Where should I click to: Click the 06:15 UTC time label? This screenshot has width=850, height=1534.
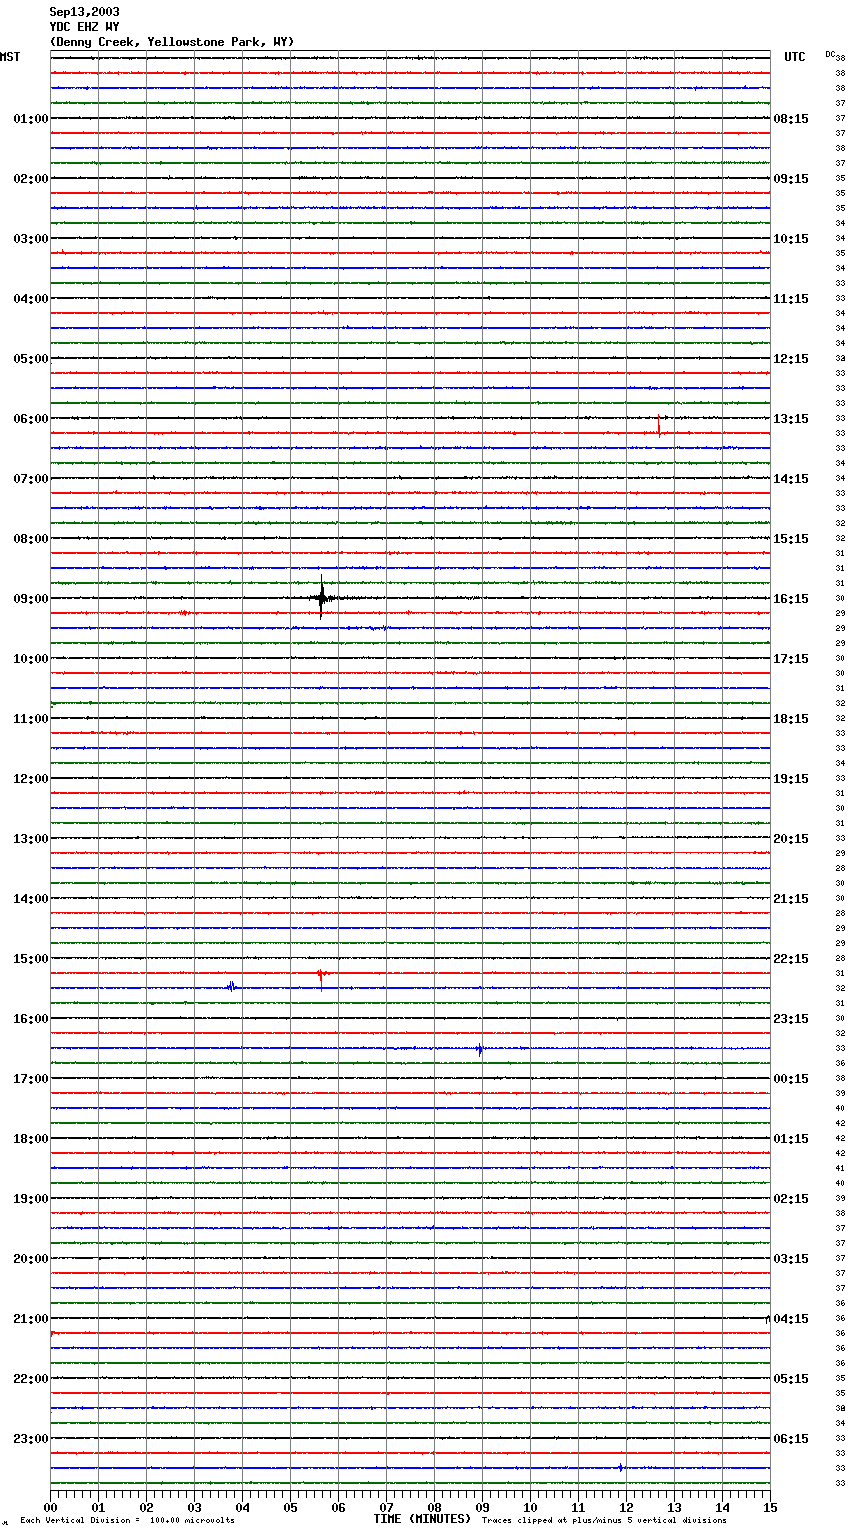791,1439
